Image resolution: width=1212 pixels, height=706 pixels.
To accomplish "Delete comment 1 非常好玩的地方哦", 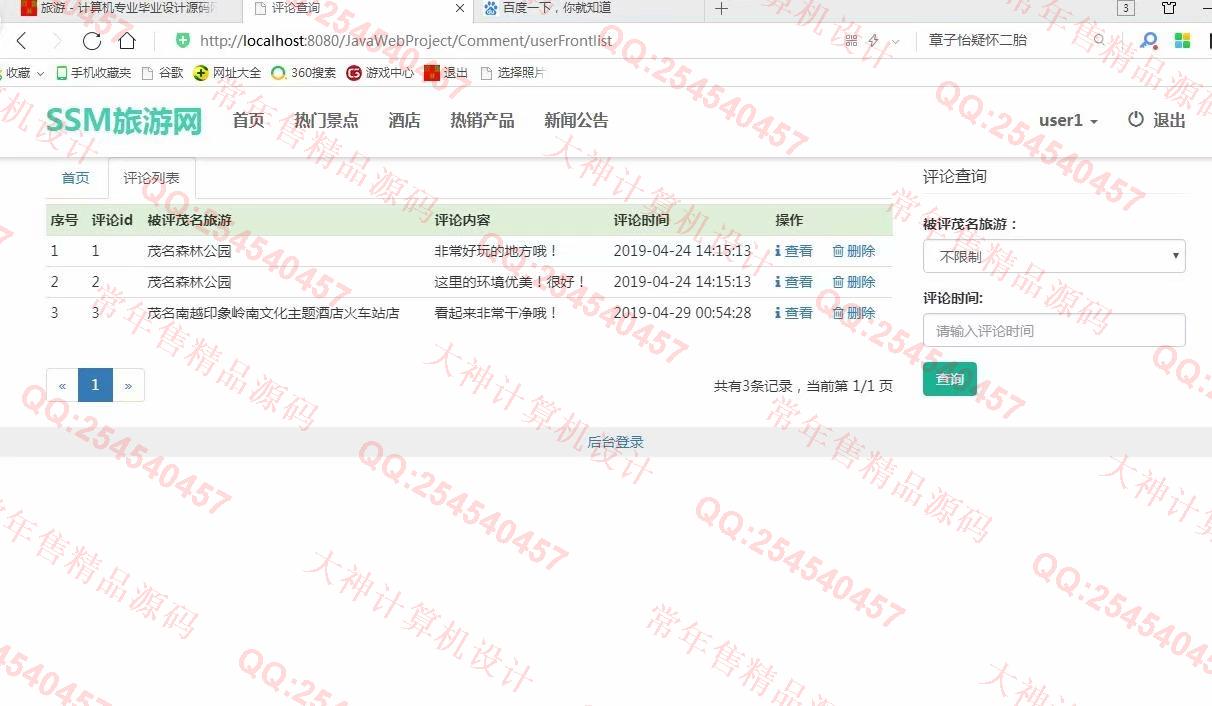I will tap(854, 251).
